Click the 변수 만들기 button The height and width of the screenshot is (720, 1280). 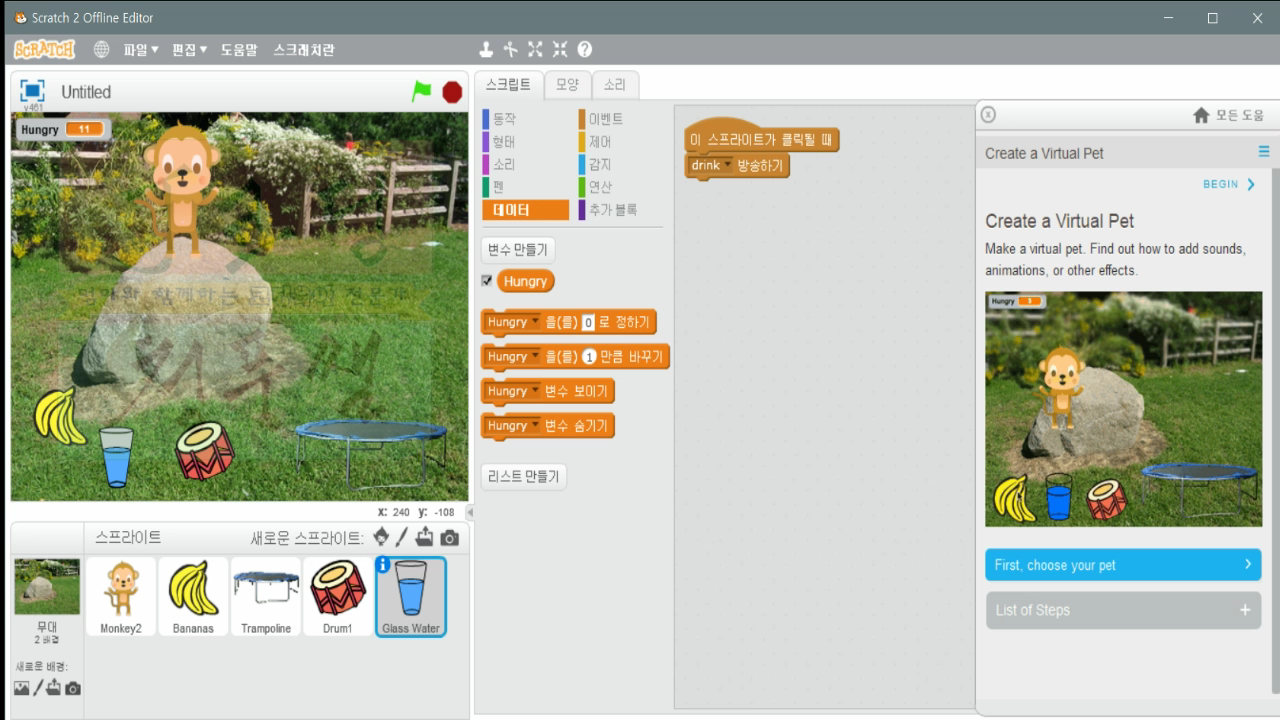tap(518, 250)
